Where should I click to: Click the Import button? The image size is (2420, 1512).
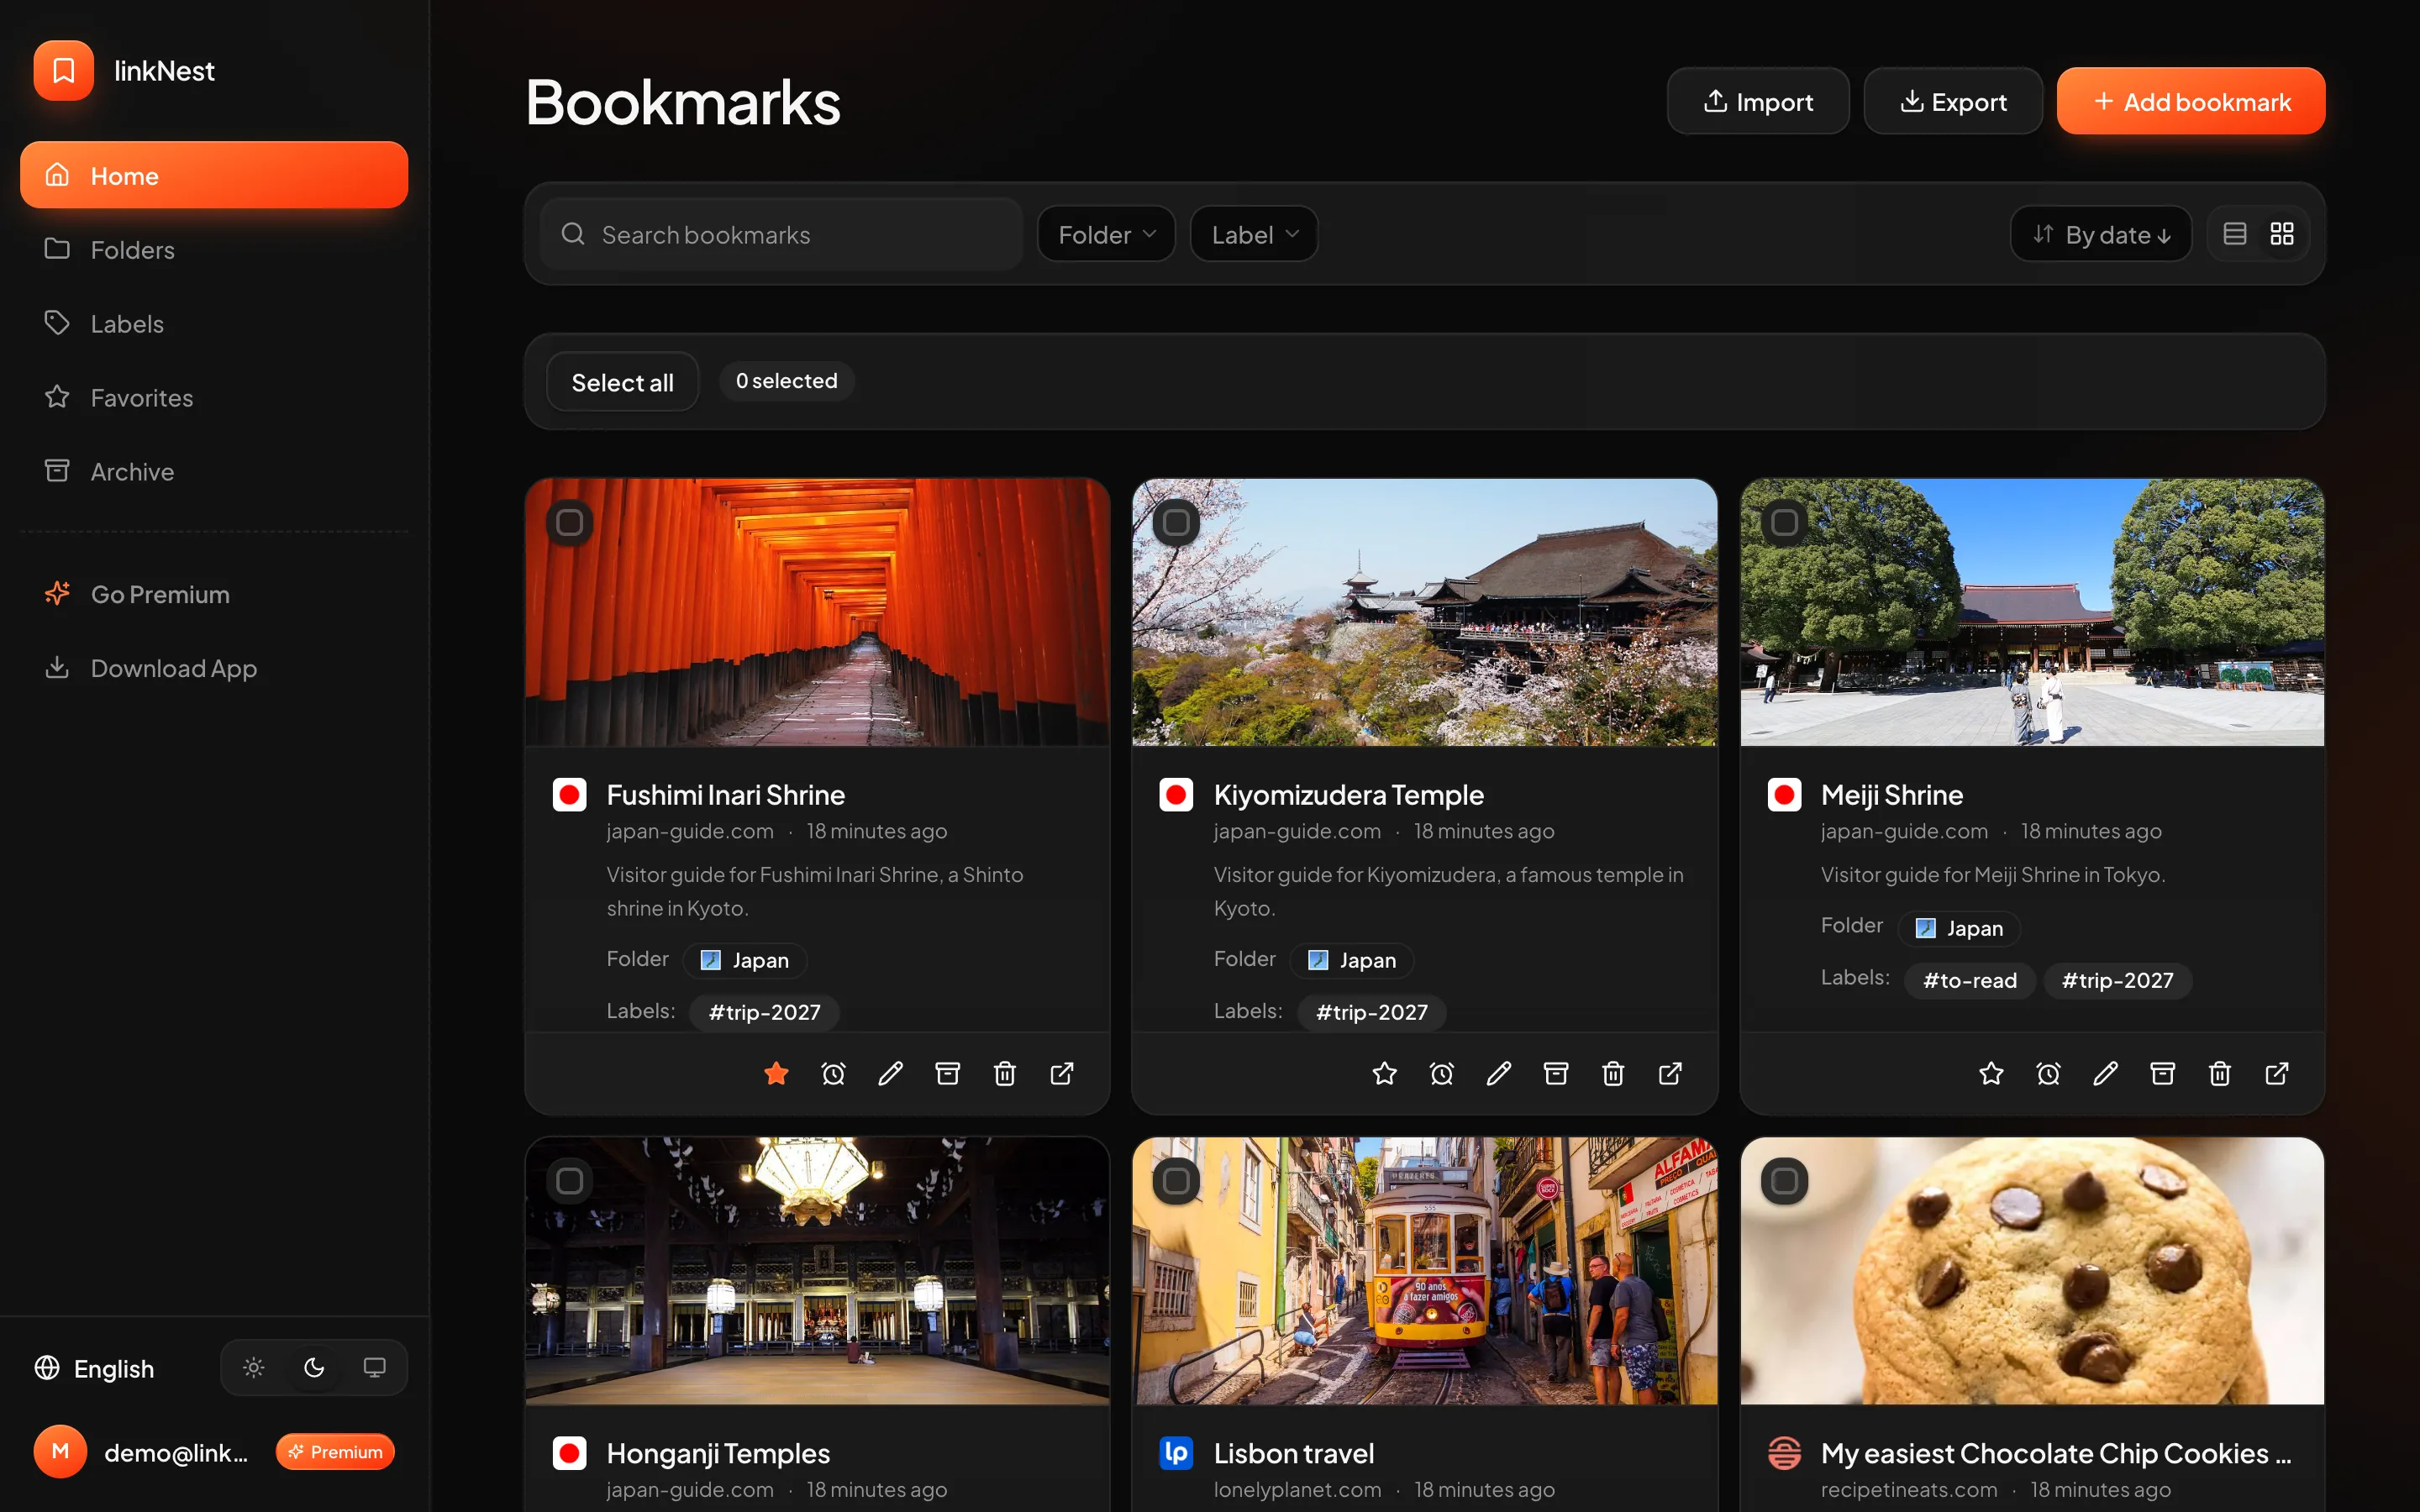click(1758, 101)
